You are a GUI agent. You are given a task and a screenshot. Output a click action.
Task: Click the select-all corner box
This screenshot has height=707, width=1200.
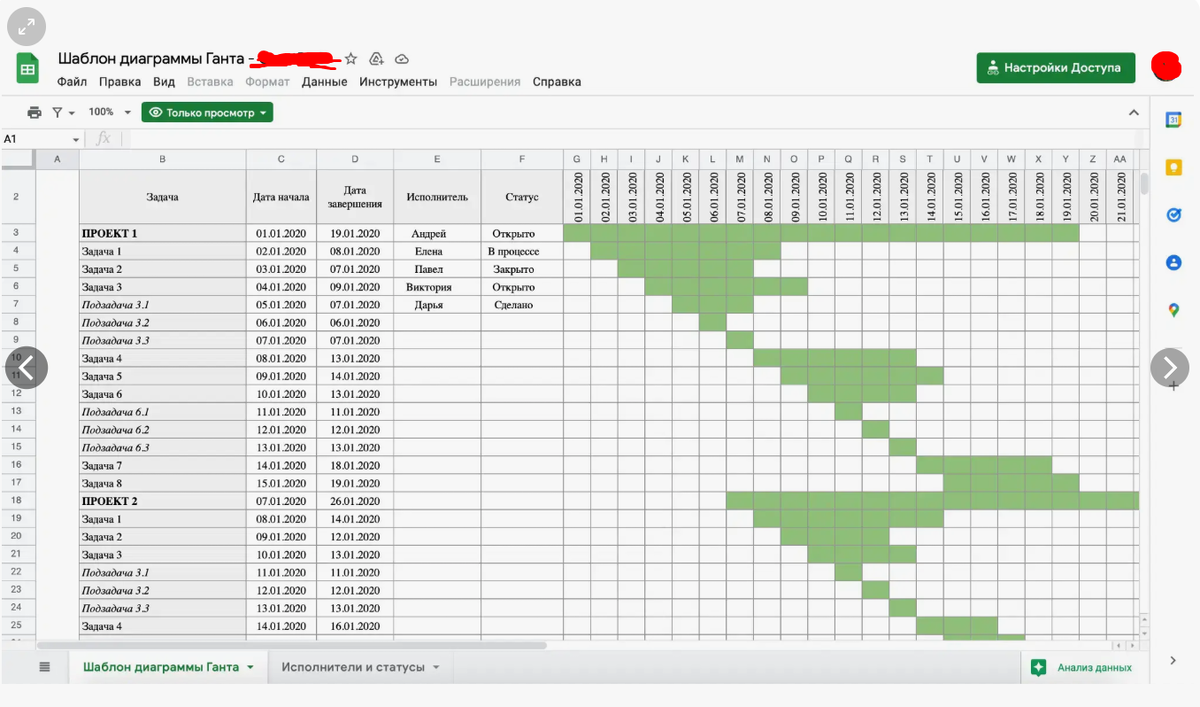[x=17, y=159]
